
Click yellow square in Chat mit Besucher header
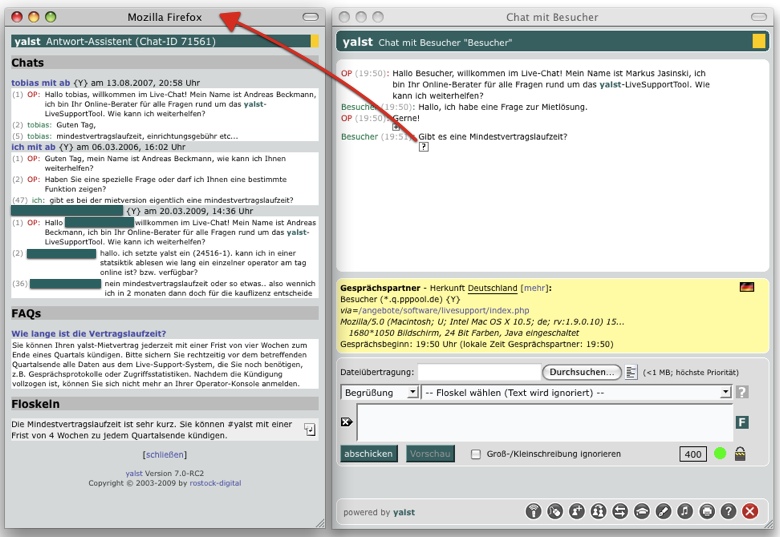[x=759, y=41]
